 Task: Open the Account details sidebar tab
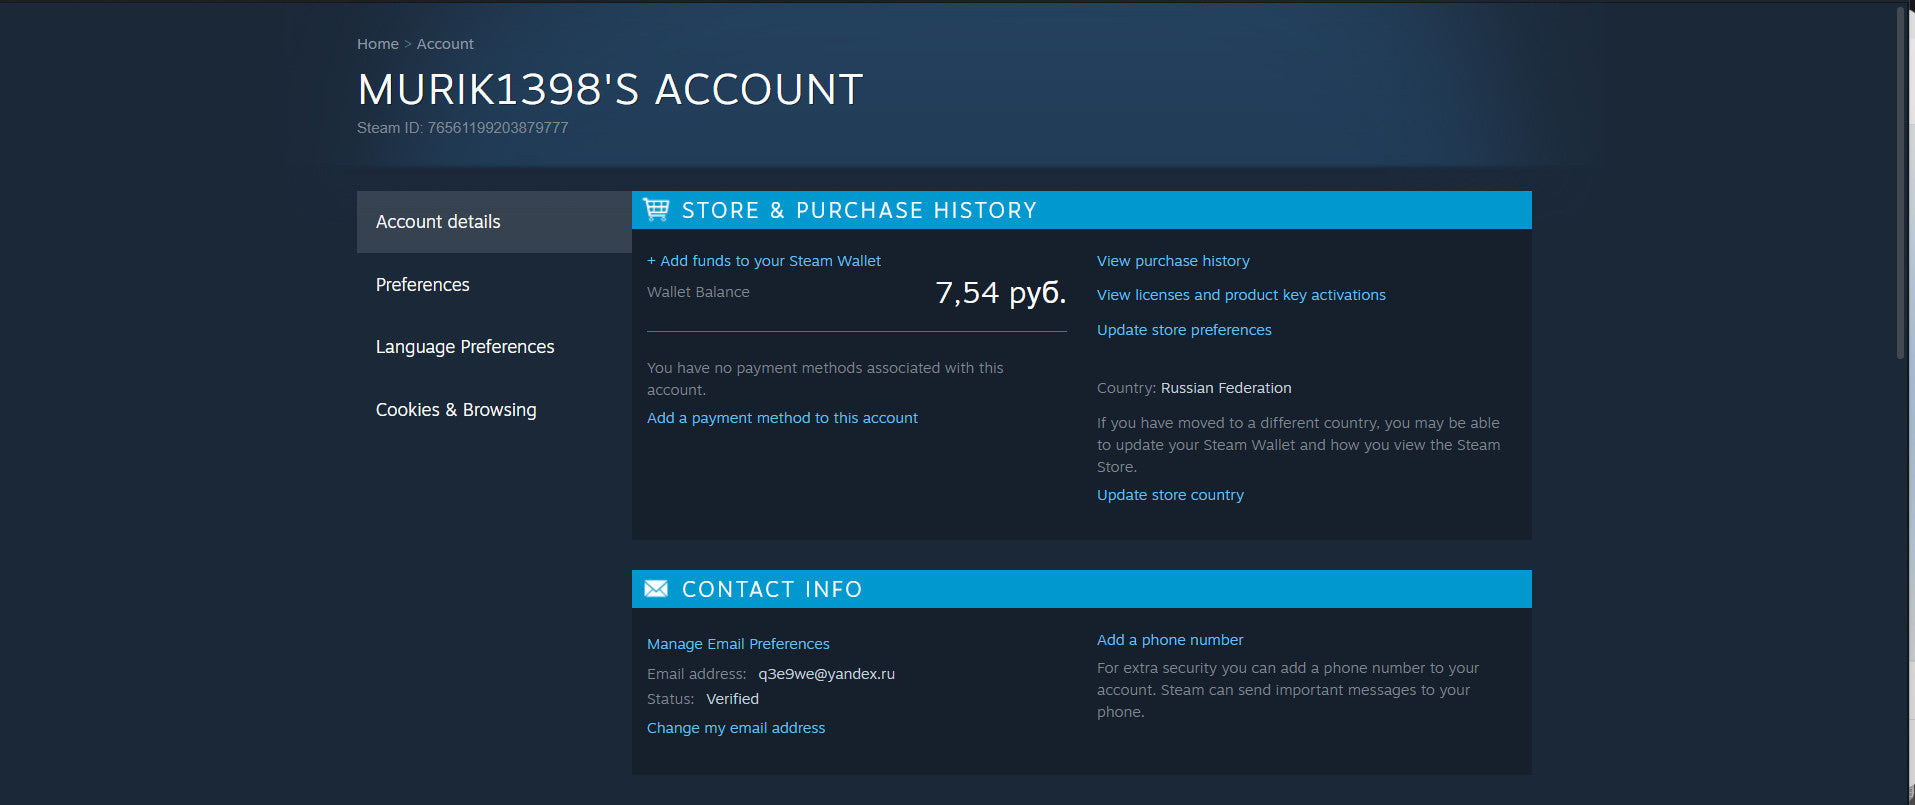438,222
